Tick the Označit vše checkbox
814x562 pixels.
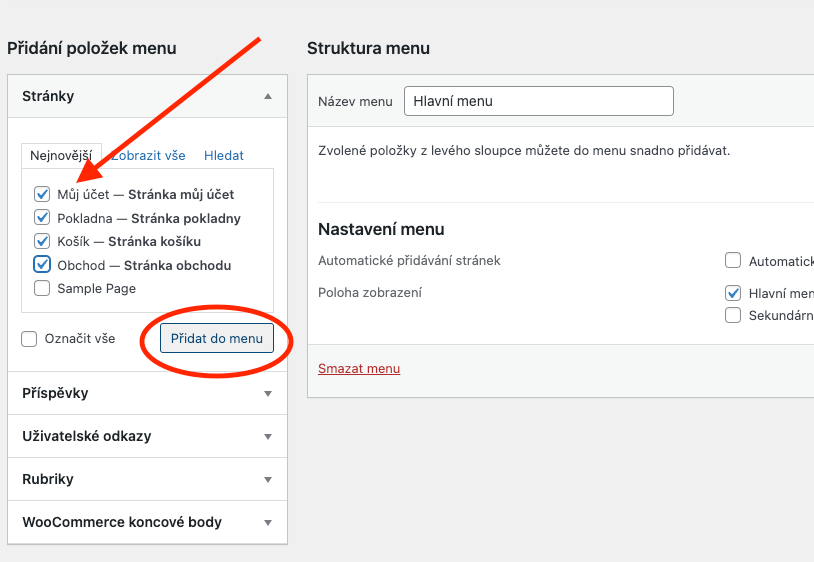[29, 339]
